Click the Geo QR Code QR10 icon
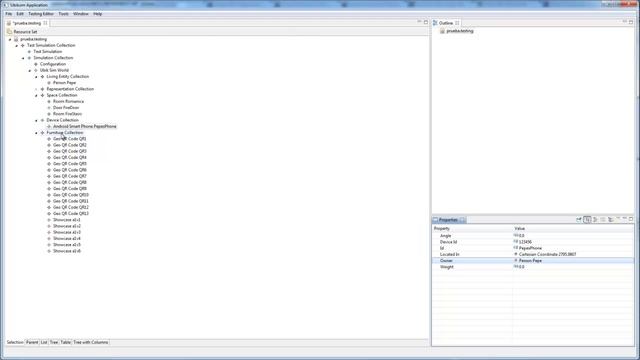Image resolution: width=640 pixels, height=360 pixels. pos(49,195)
